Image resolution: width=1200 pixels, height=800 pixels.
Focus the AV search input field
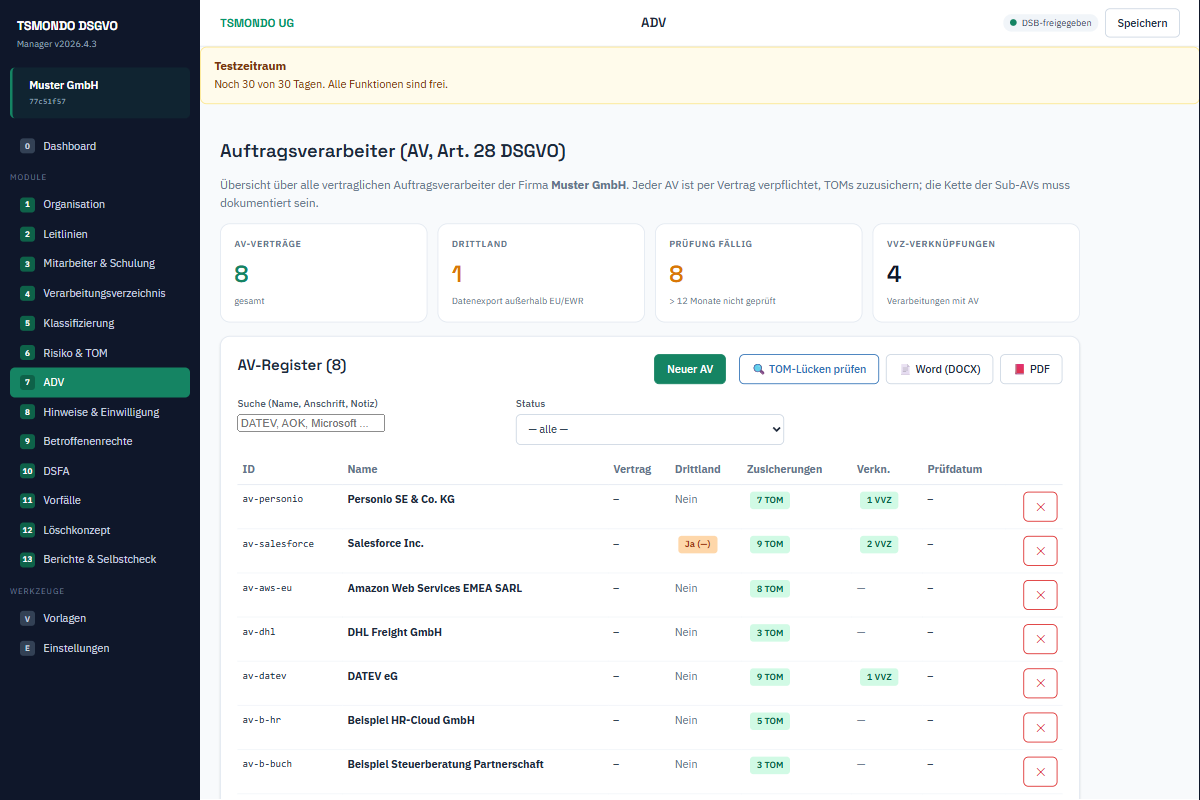[311, 423]
